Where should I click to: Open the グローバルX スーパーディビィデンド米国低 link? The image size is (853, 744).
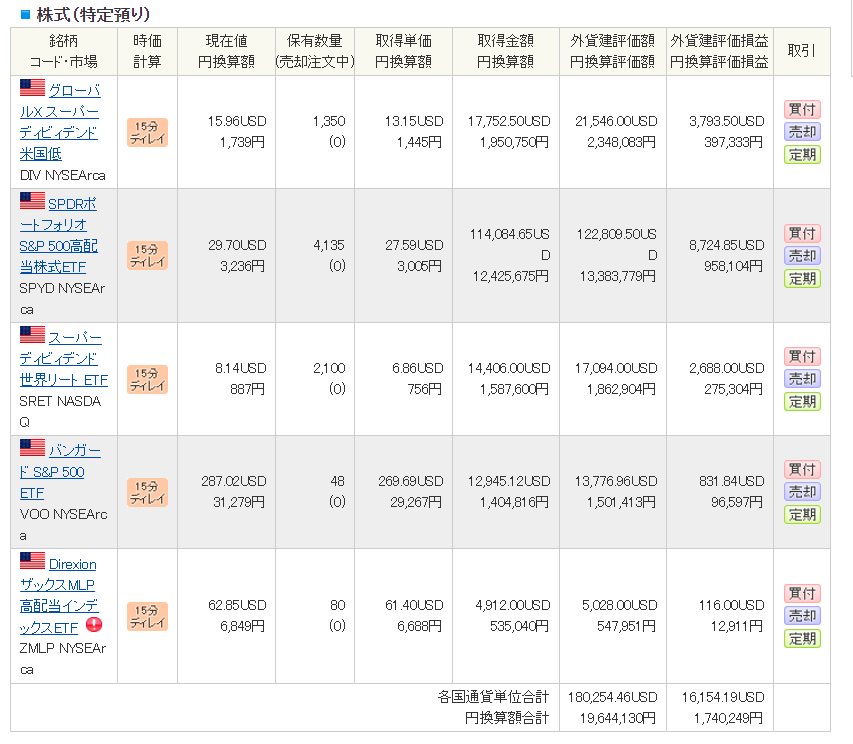point(60,122)
